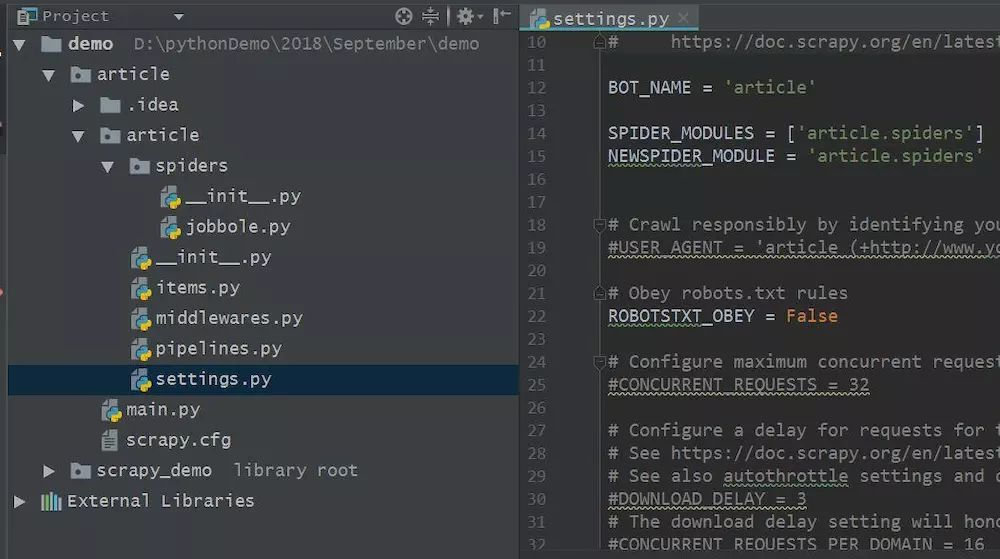Click the False value of ROBOTSTXT_OBEY

812,316
